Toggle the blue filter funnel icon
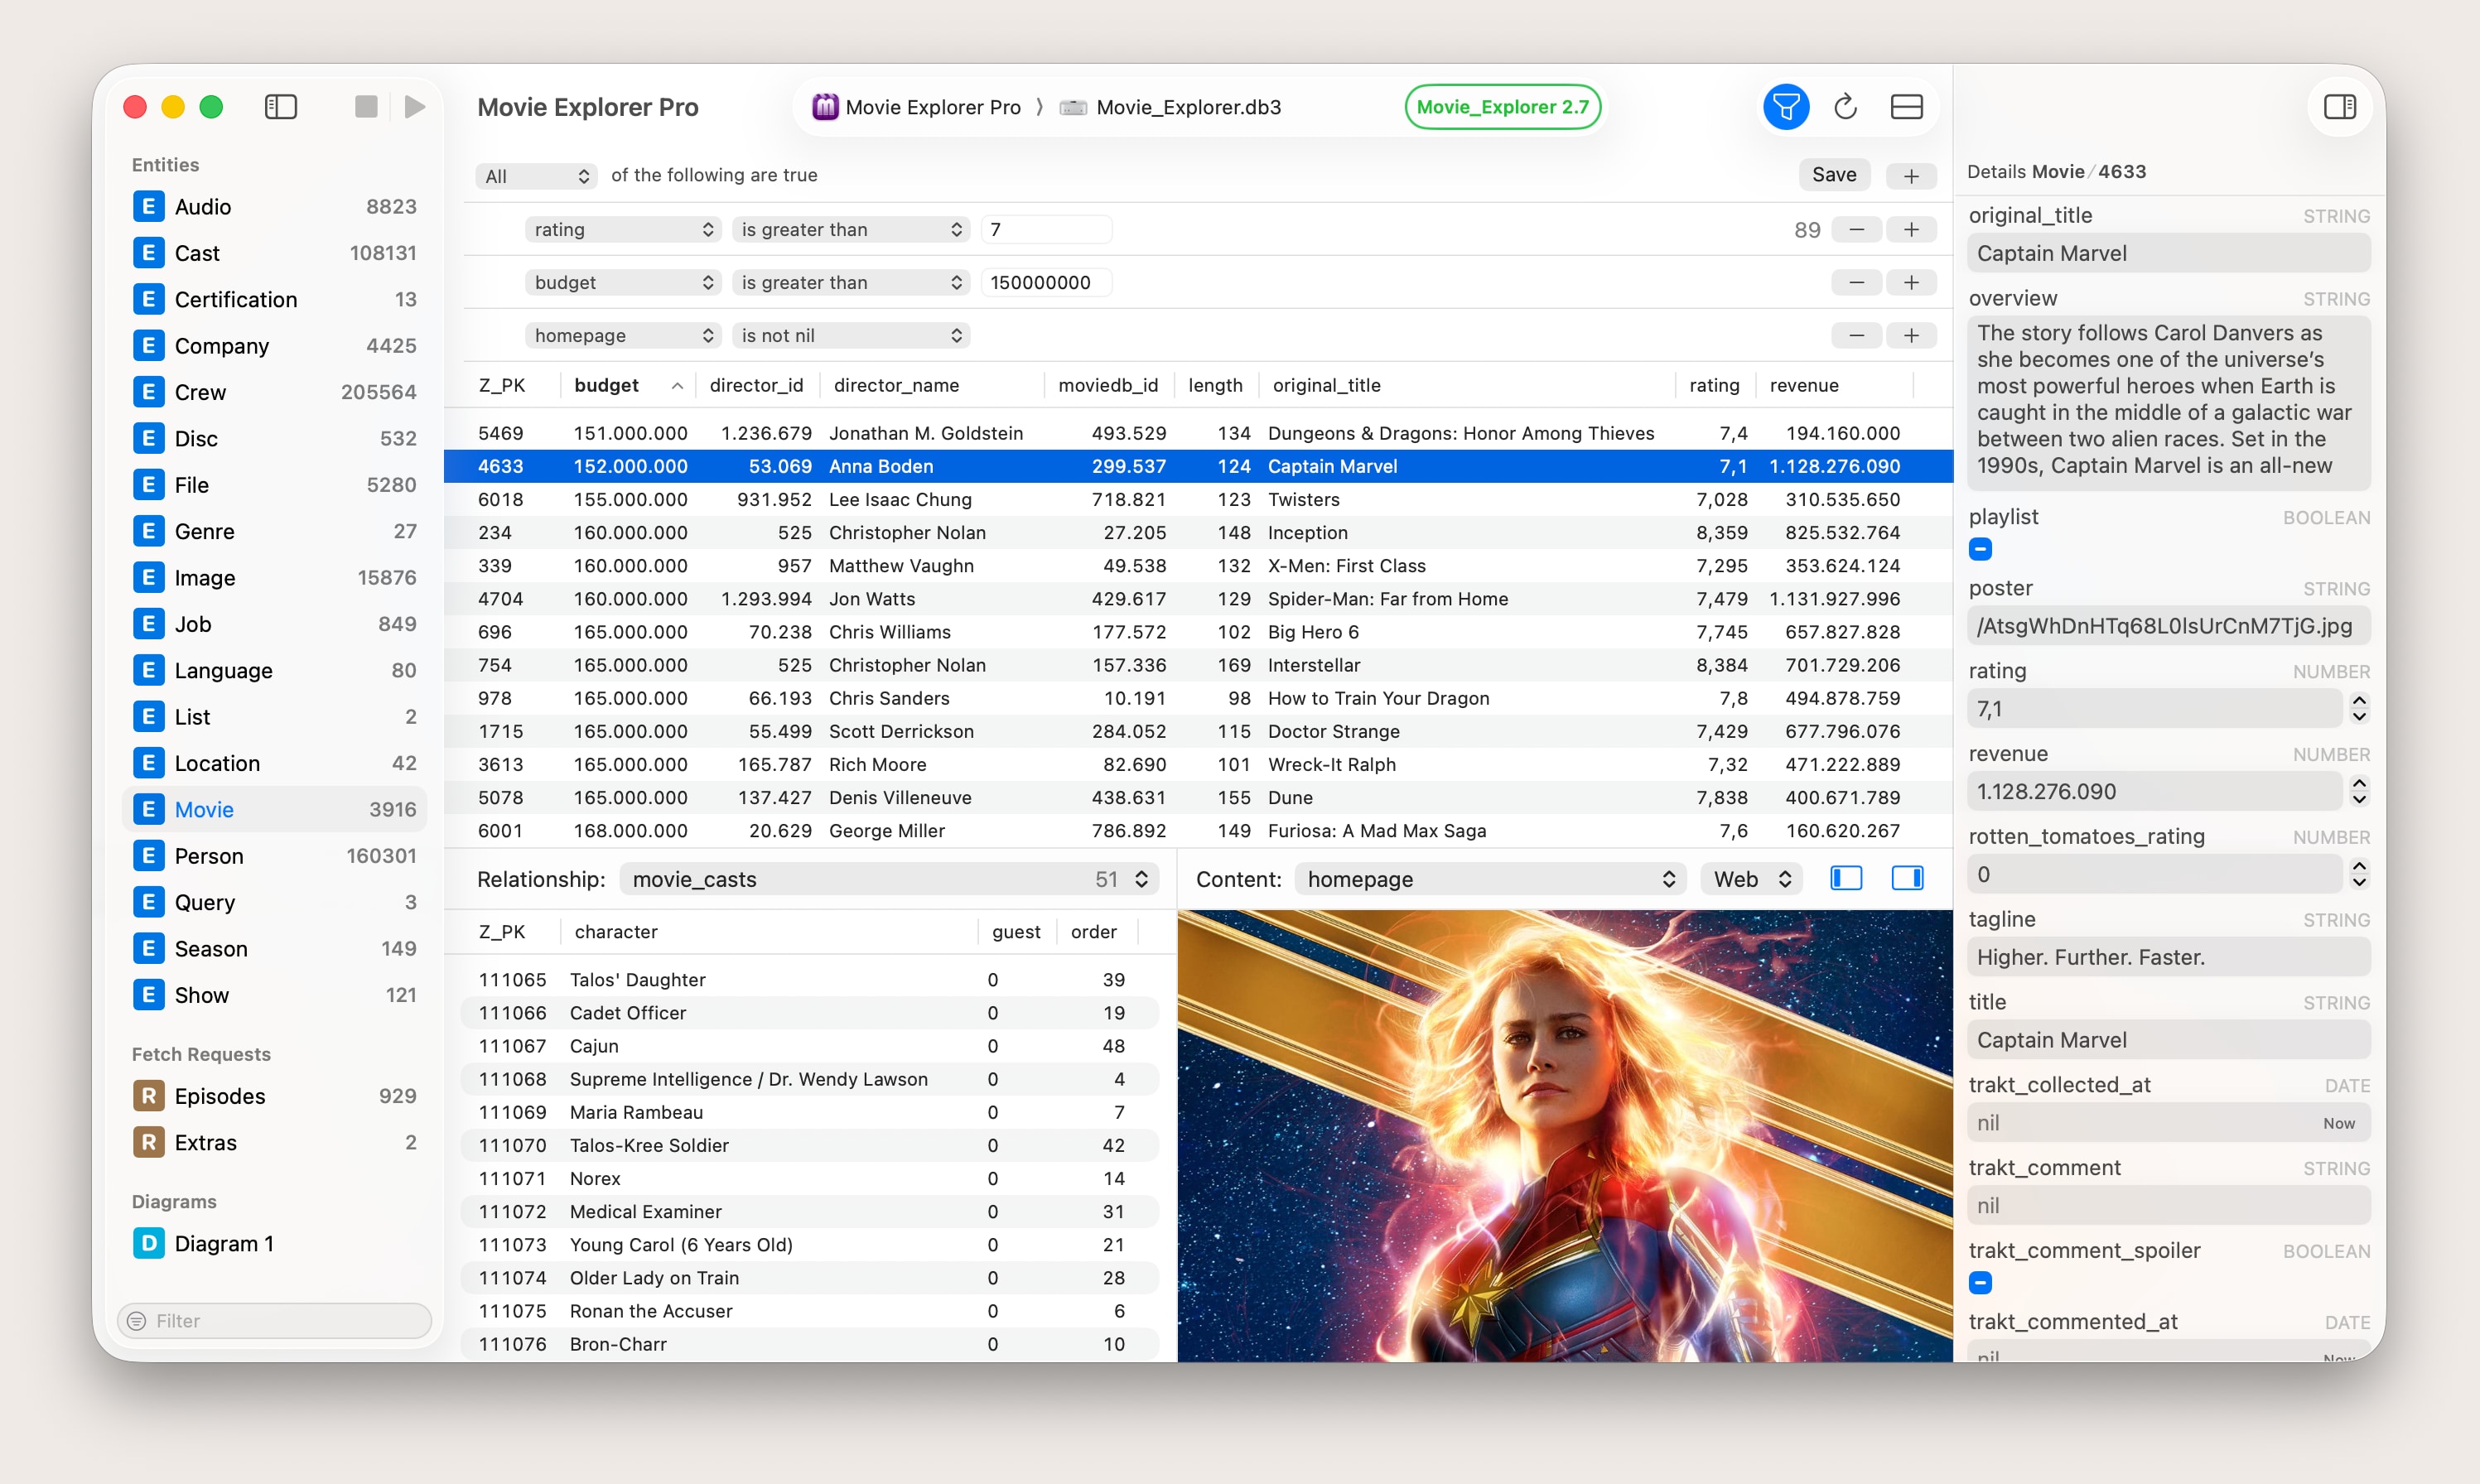 pos(1785,107)
